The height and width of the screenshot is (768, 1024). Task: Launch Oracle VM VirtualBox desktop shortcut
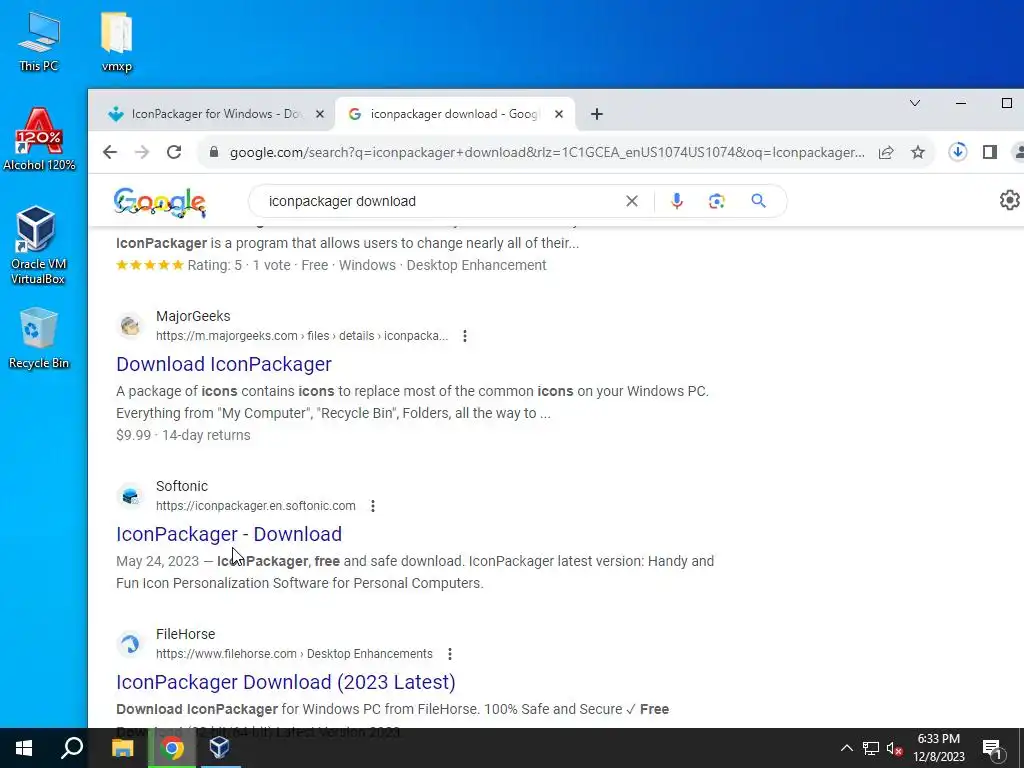point(38,245)
